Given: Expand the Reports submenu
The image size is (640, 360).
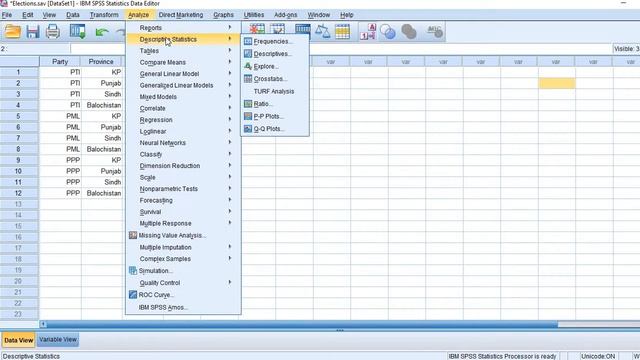Looking at the screenshot, I should point(183,28).
